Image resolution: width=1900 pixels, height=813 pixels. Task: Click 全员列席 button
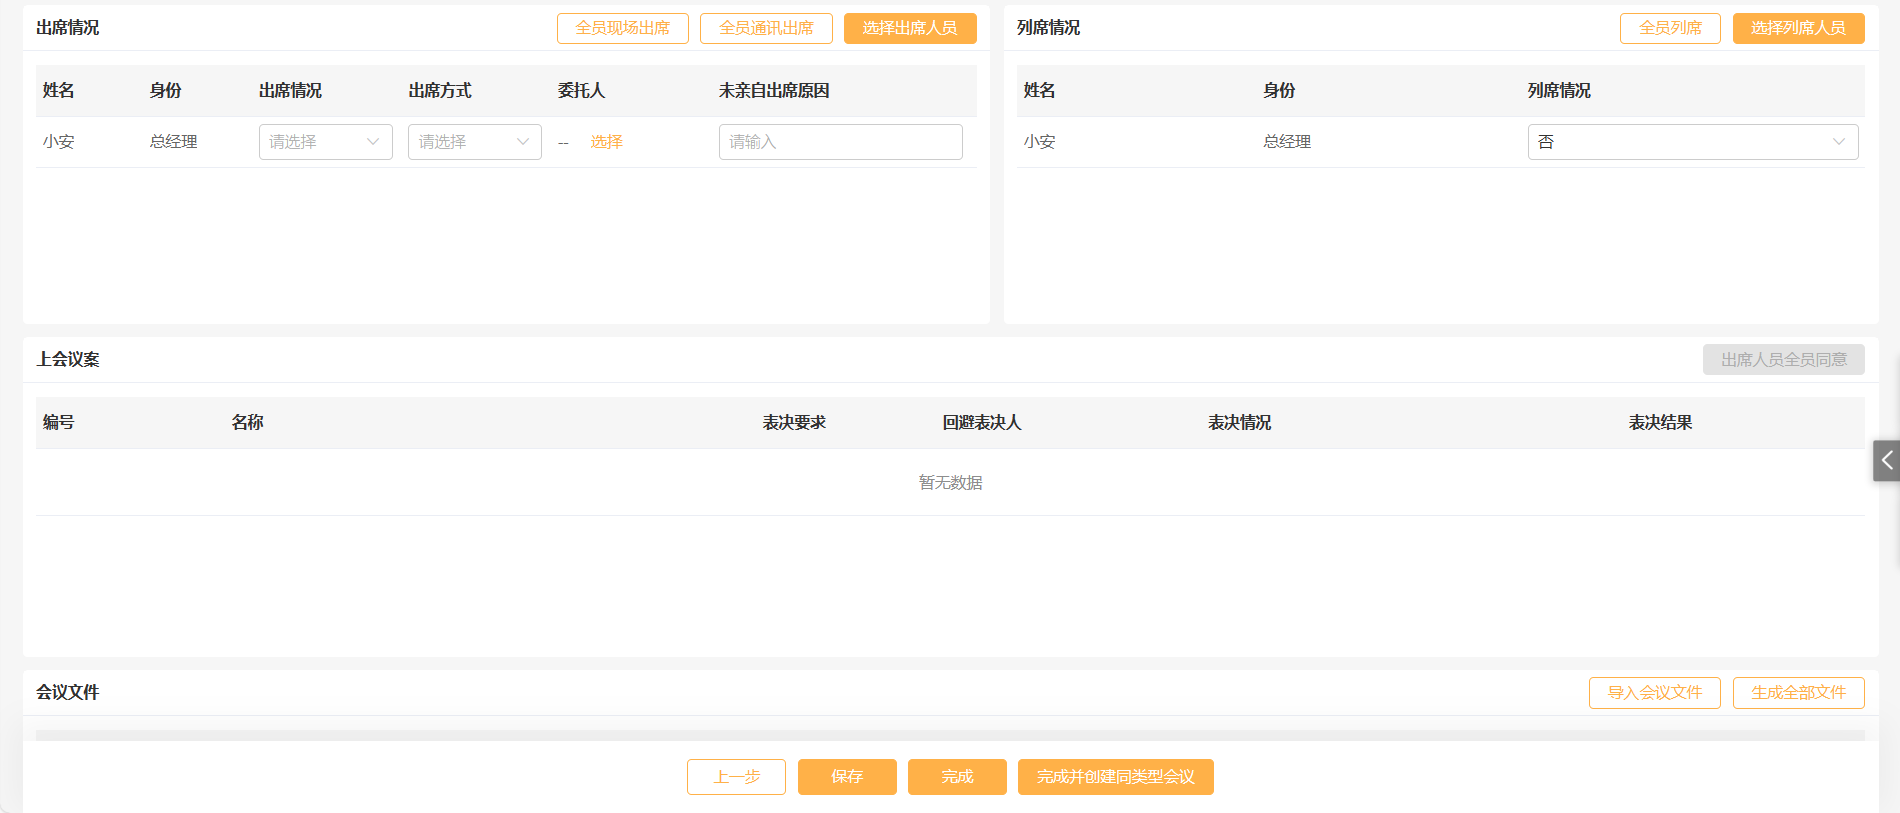click(x=1670, y=28)
